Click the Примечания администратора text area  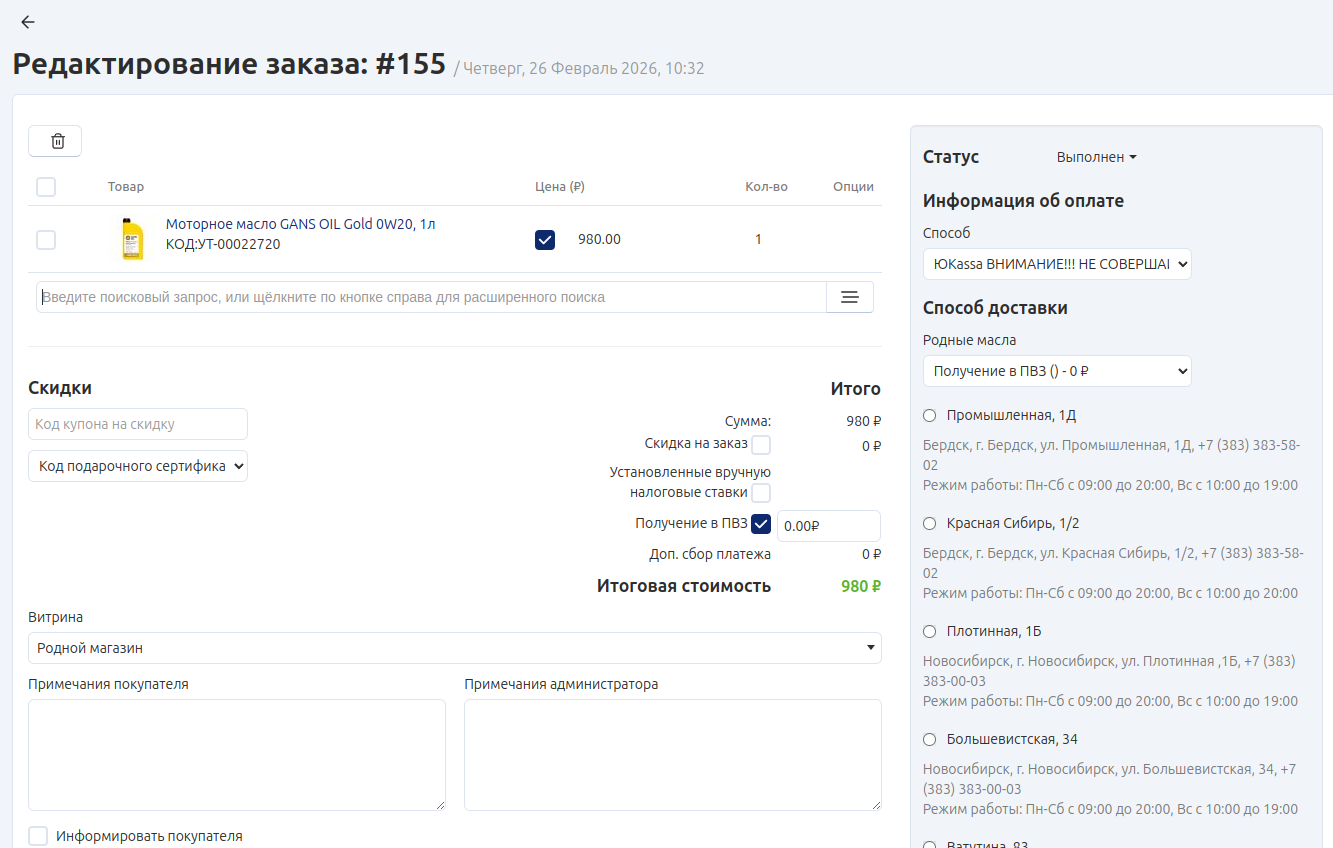click(x=672, y=754)
